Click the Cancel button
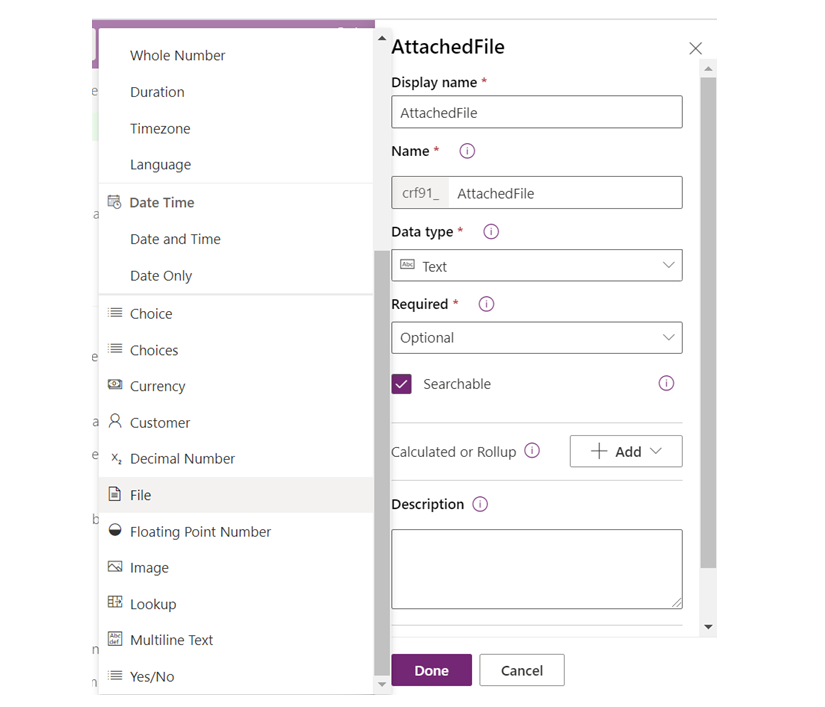 (x=521, y=670)
